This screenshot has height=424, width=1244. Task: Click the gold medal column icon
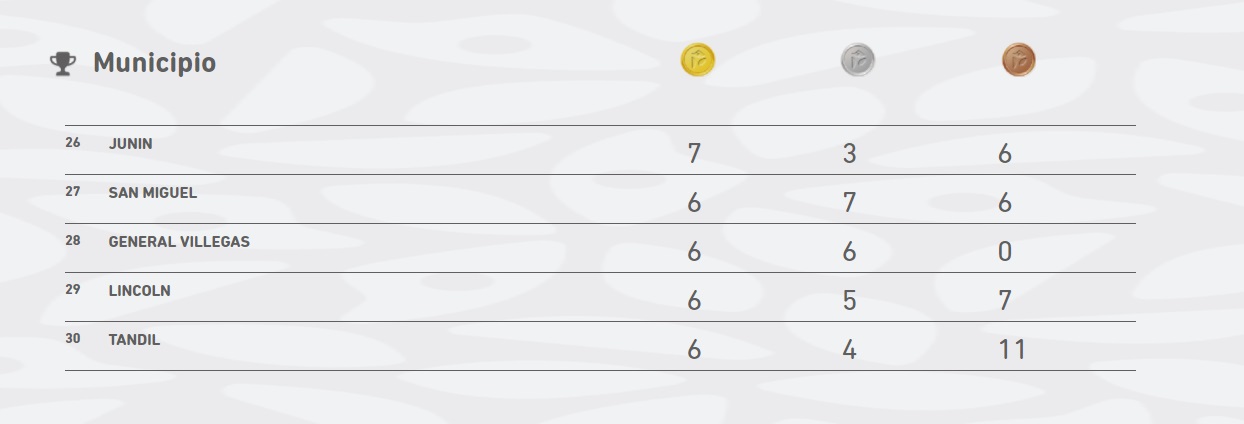tap(698, 60)
